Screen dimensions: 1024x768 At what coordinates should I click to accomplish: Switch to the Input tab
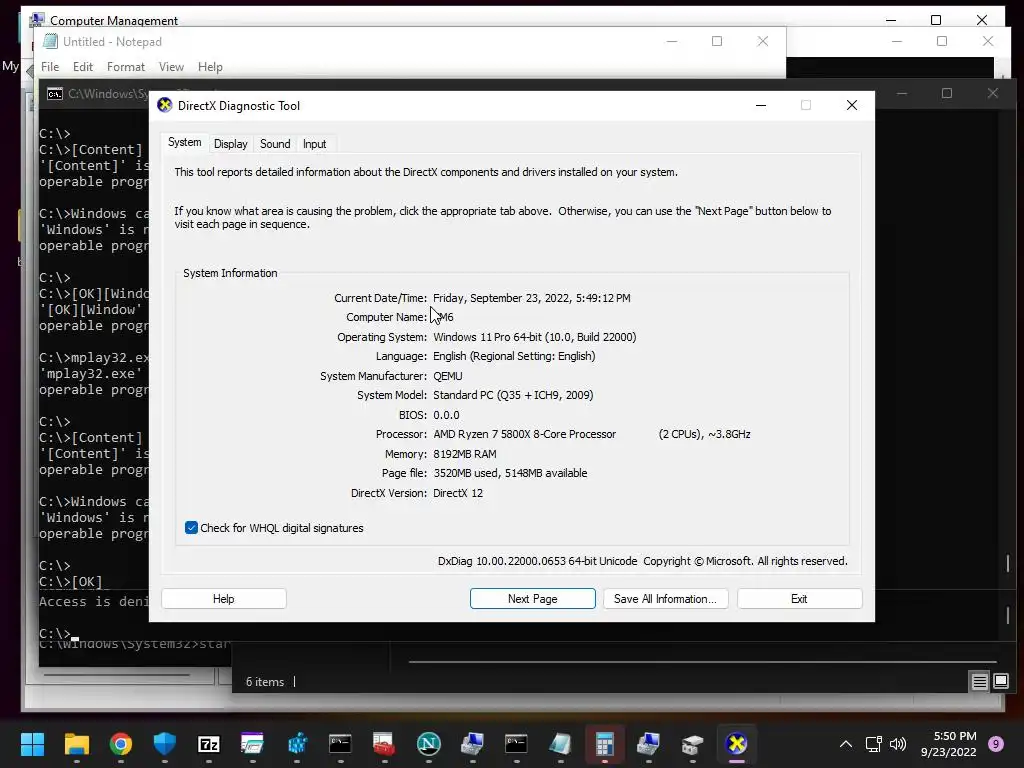coord(314,144)
